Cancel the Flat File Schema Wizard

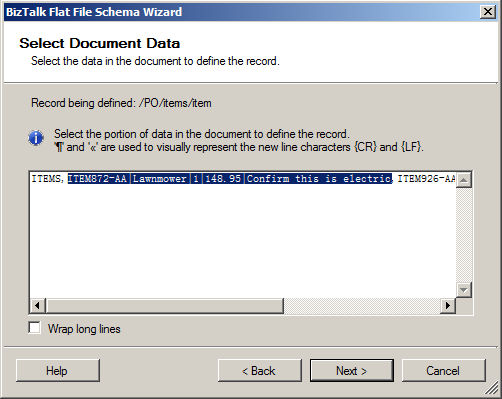click(443, 370)
